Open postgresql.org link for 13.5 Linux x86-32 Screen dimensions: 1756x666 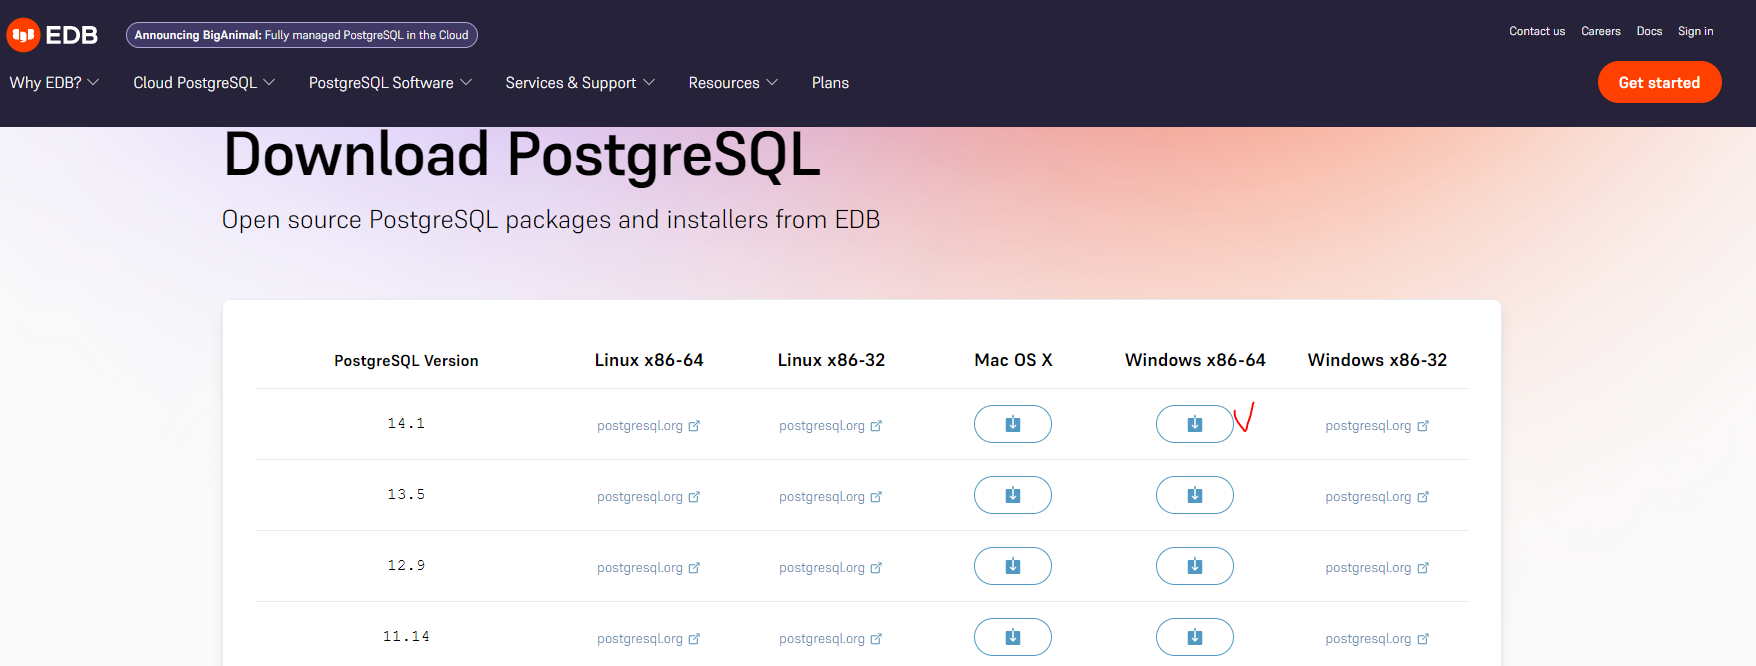[830, 497]
